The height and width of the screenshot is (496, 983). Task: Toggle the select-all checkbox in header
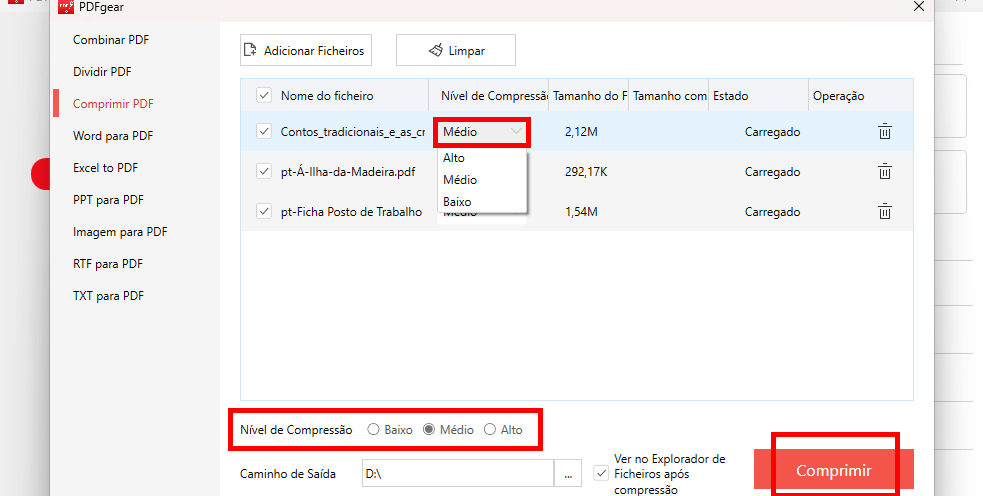[264, 95]
